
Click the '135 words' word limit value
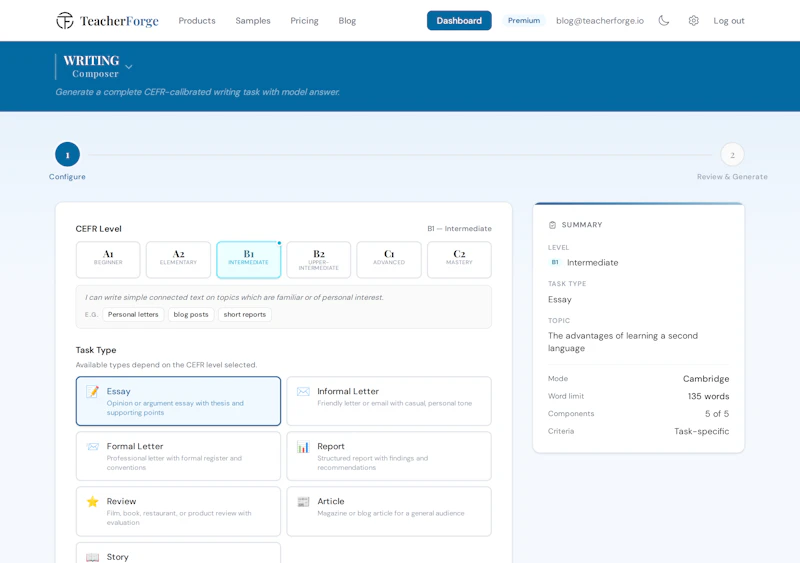[708, 396]
